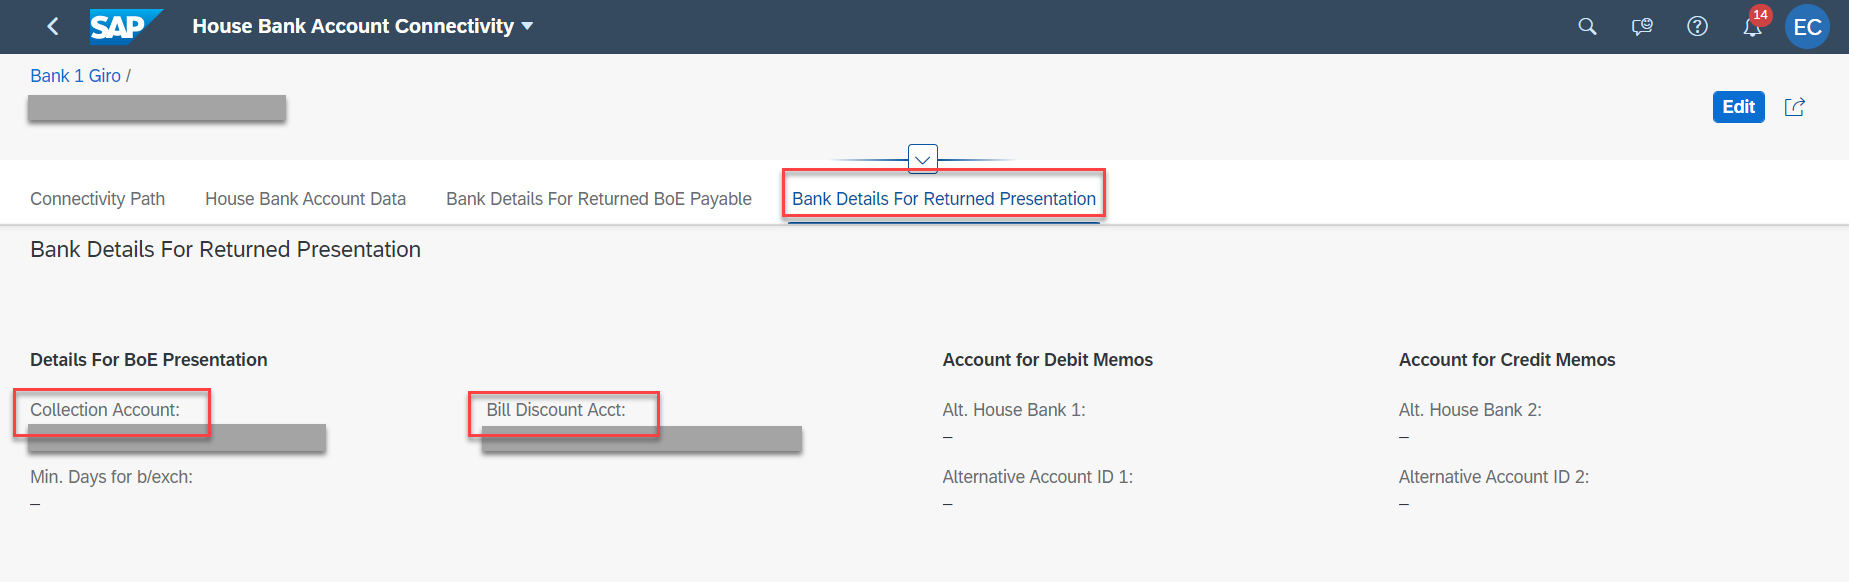Click the Edit button
This screenshot has height=582, width=1849.
point(1738,107)
